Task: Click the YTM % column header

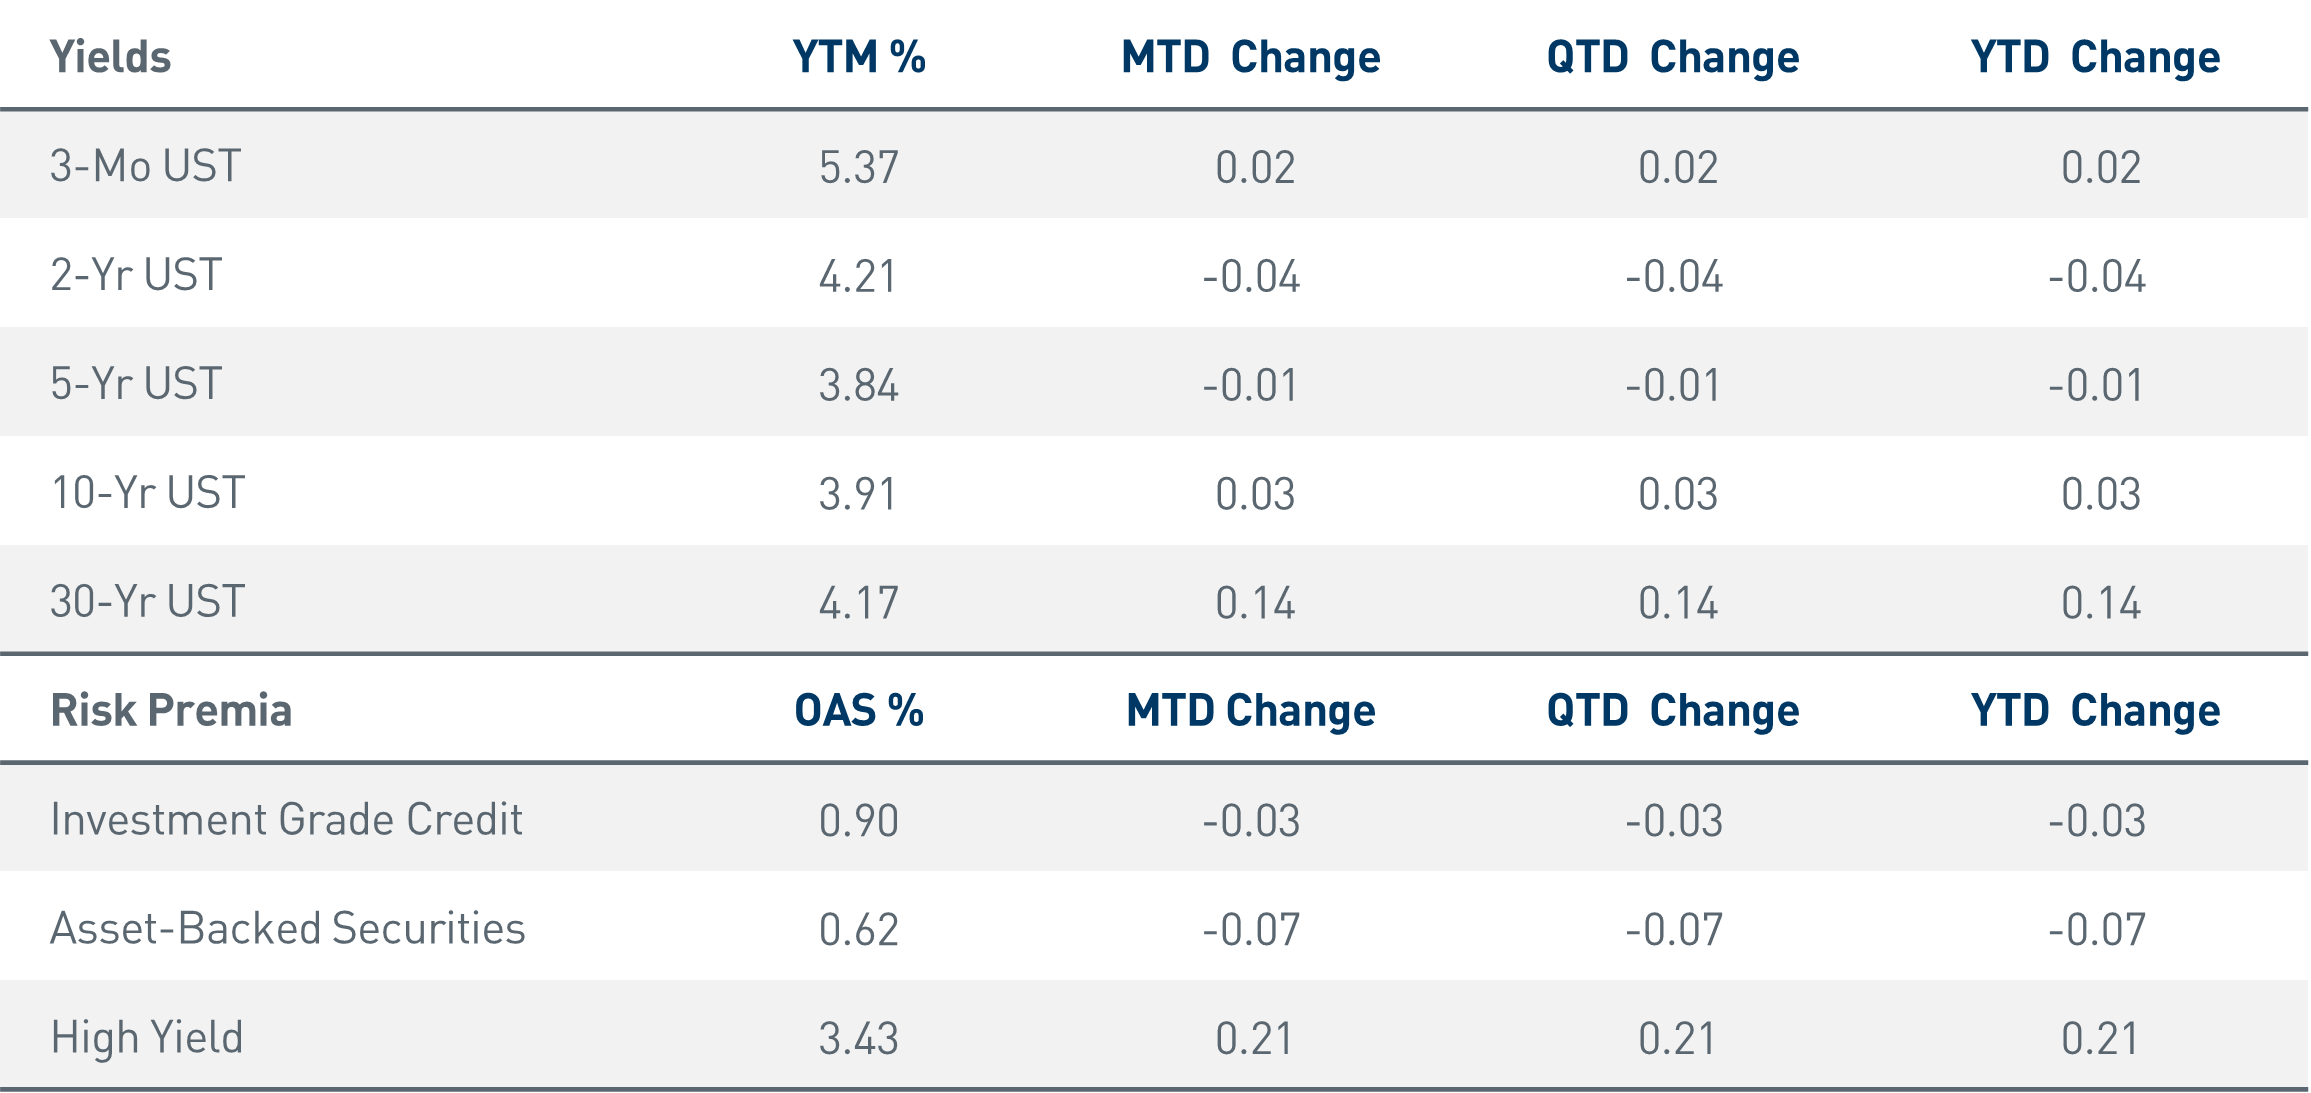Action: (859, 57)
